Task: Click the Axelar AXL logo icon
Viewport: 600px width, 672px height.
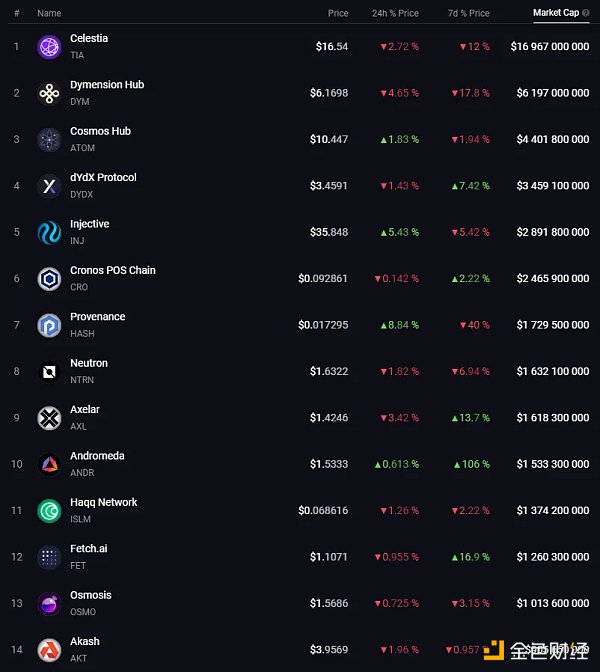Action: (49, 418)
